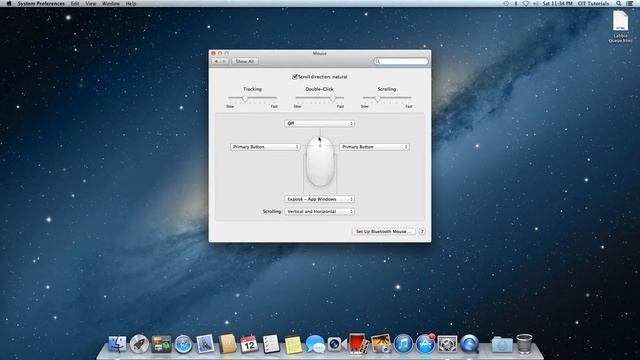640x360 pixels.
Task: Click volume icon in menu bar
Action: pyautogui.click(x=535, y=3)
